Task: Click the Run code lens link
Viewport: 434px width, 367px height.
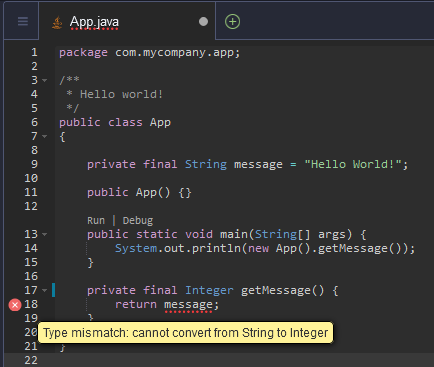Action: click(x=96, y=221)
